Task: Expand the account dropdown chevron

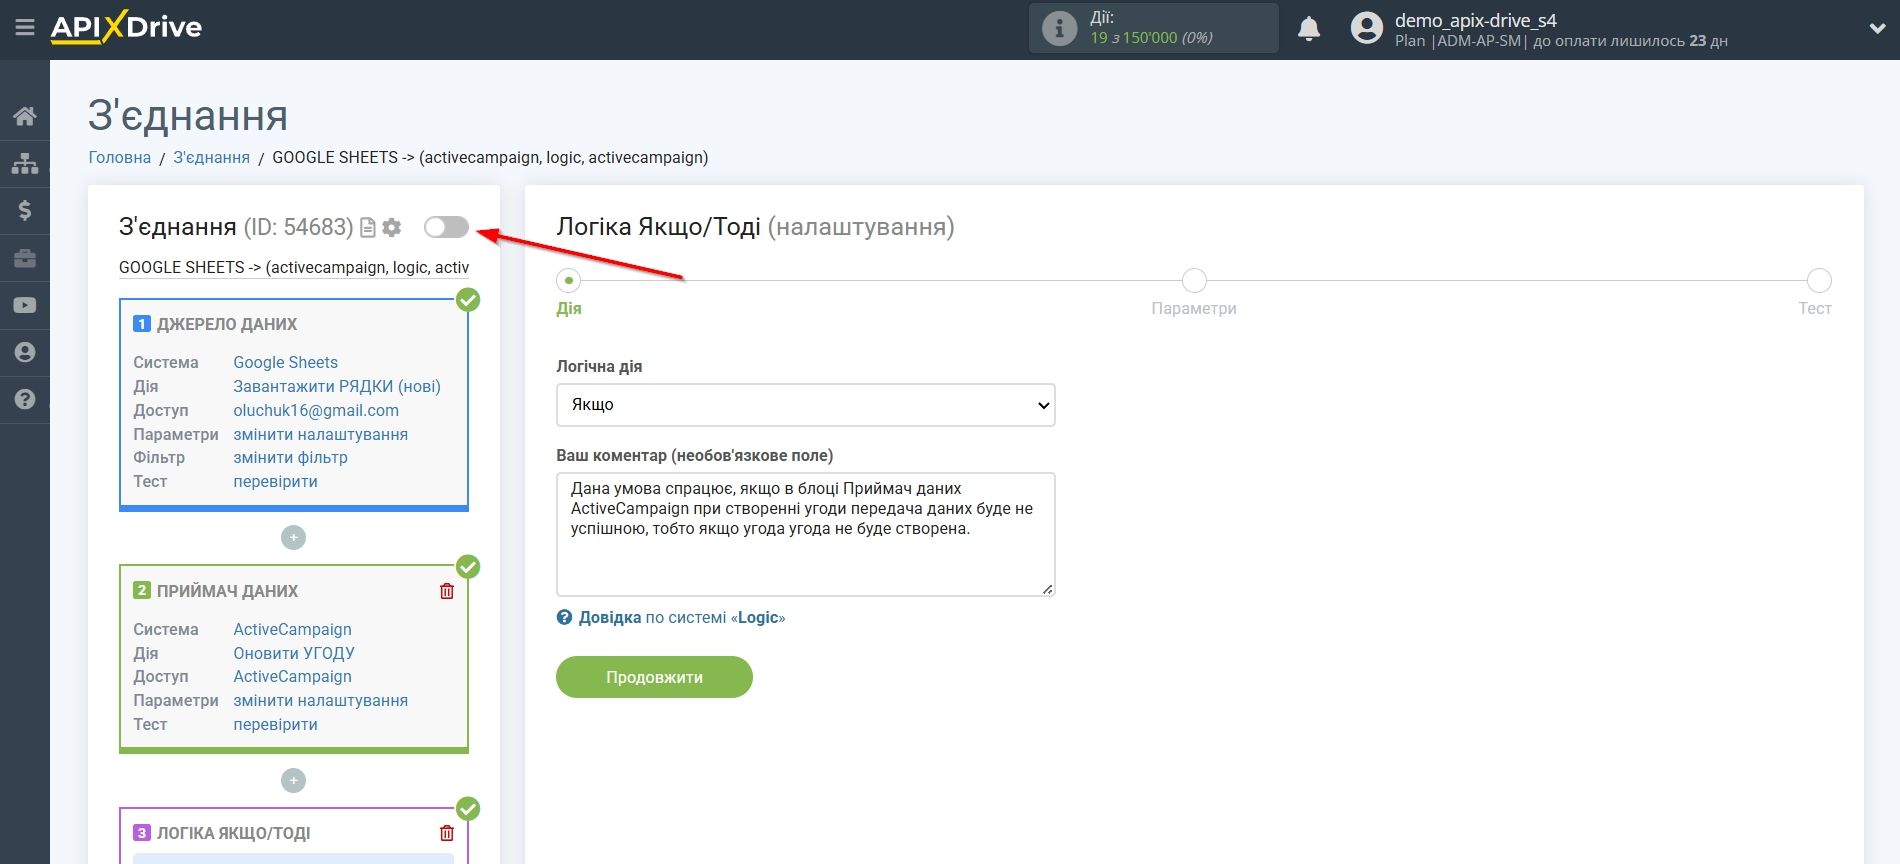Action: click(1877, 29)
